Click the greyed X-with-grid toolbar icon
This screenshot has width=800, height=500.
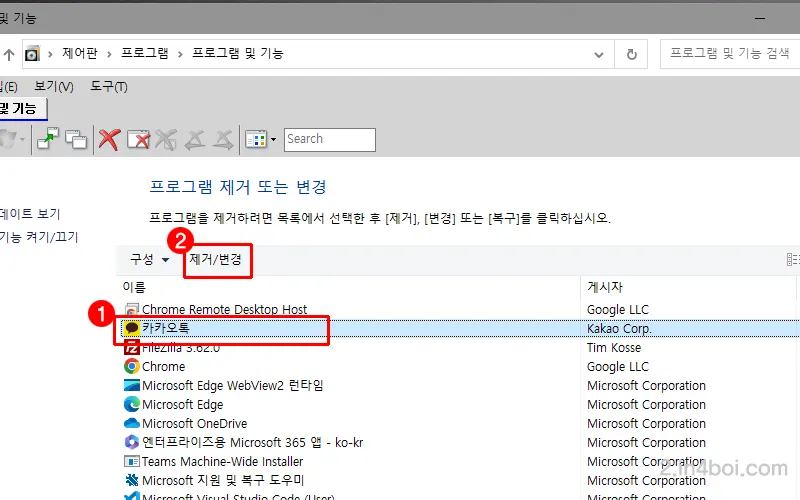tap(166, 139)
